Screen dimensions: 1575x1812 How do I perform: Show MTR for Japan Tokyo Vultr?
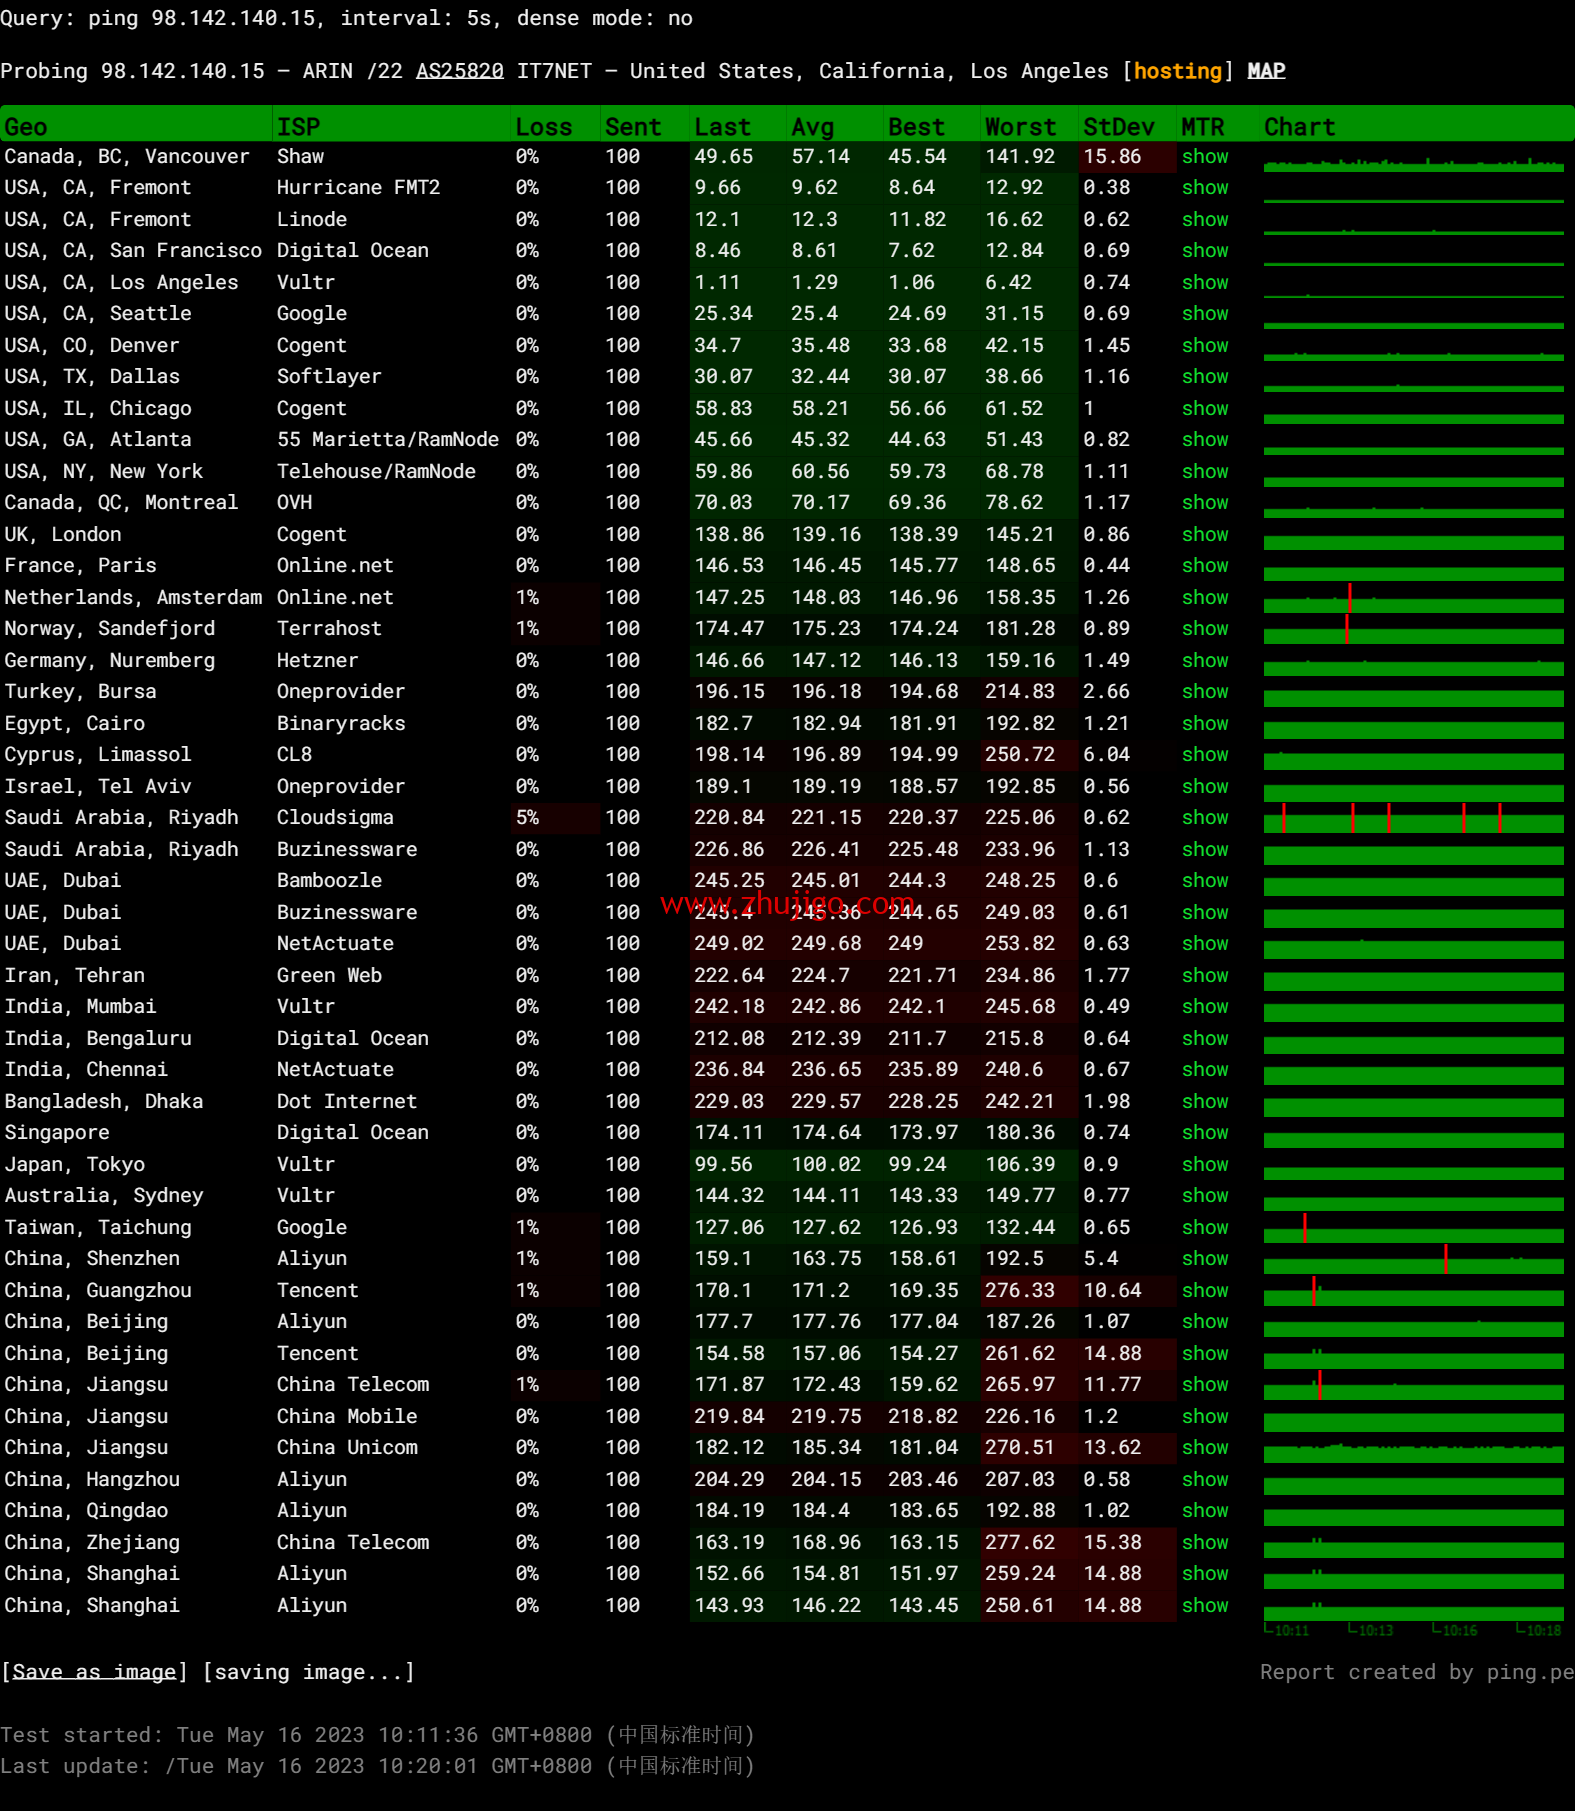pyautogui.click(x=1205, y=1165)
